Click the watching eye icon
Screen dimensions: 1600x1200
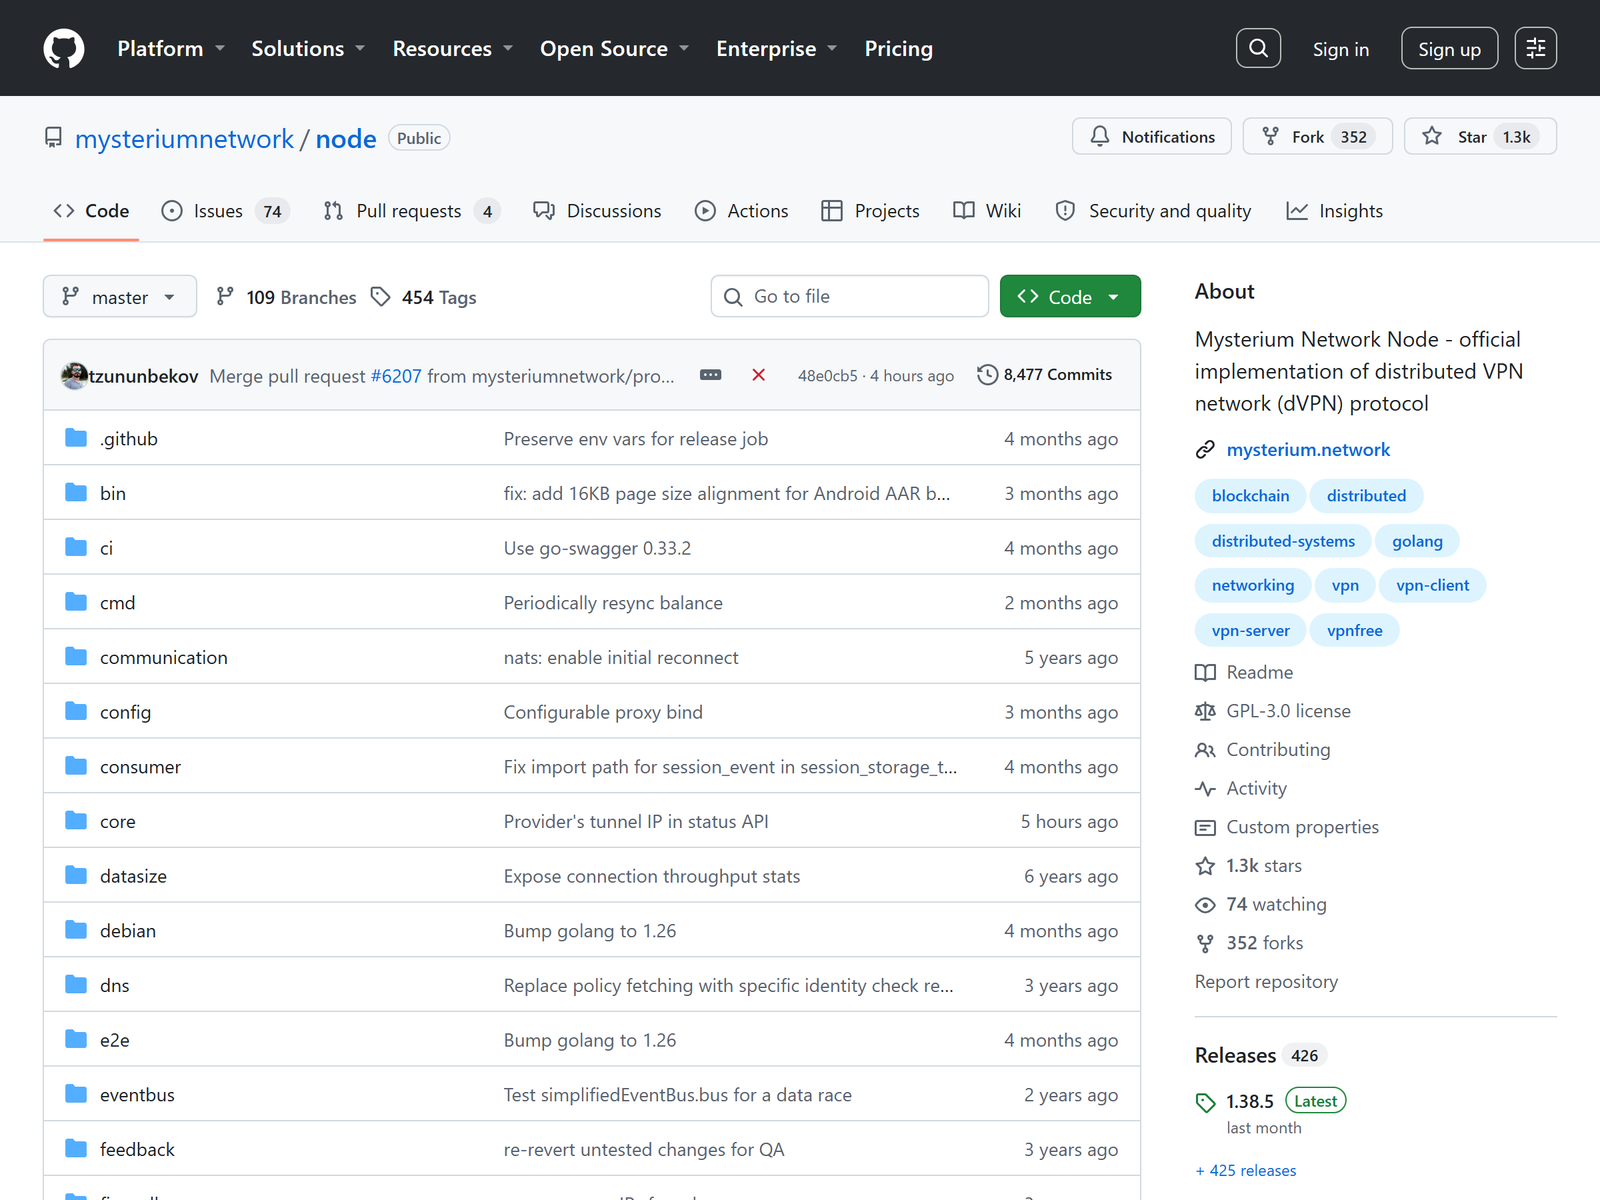(x=1205, y=905)
